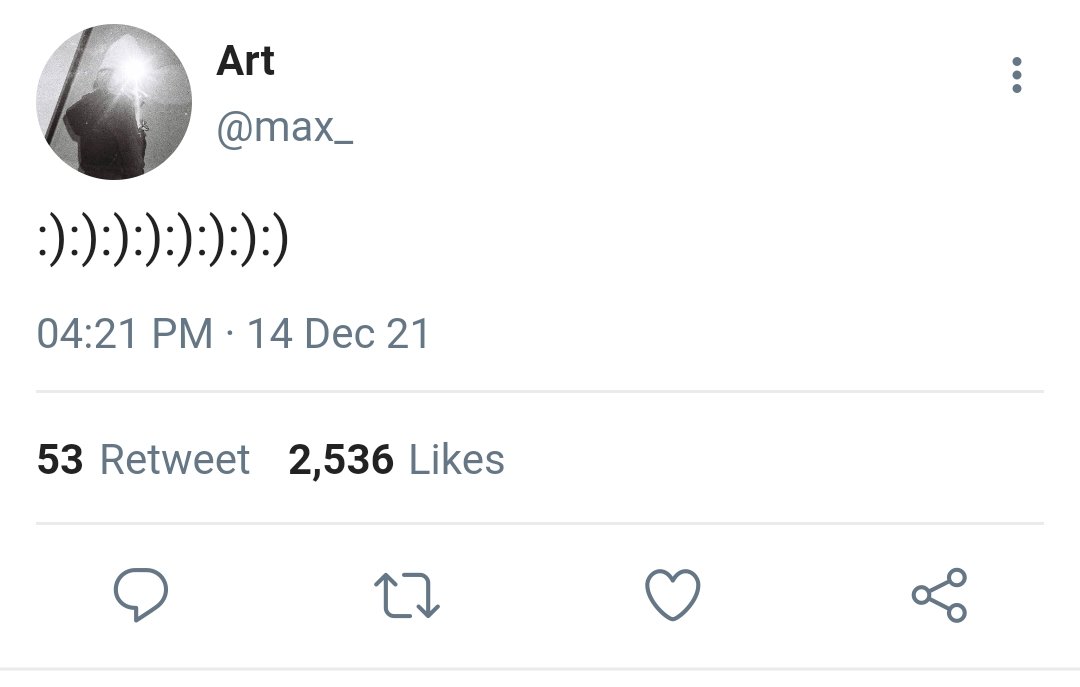Click the 53 retweet count number
1080x687 pixels.
point(60,460)
